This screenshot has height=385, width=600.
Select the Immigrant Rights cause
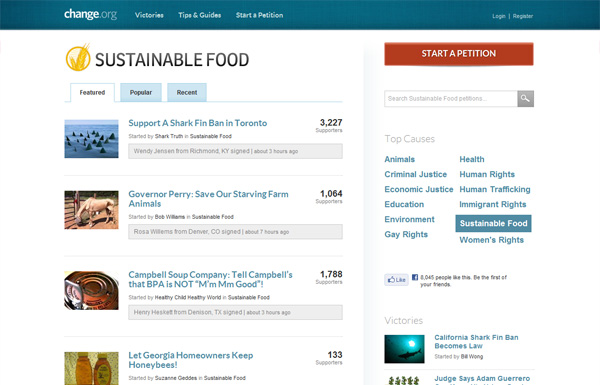pos(493,204)
